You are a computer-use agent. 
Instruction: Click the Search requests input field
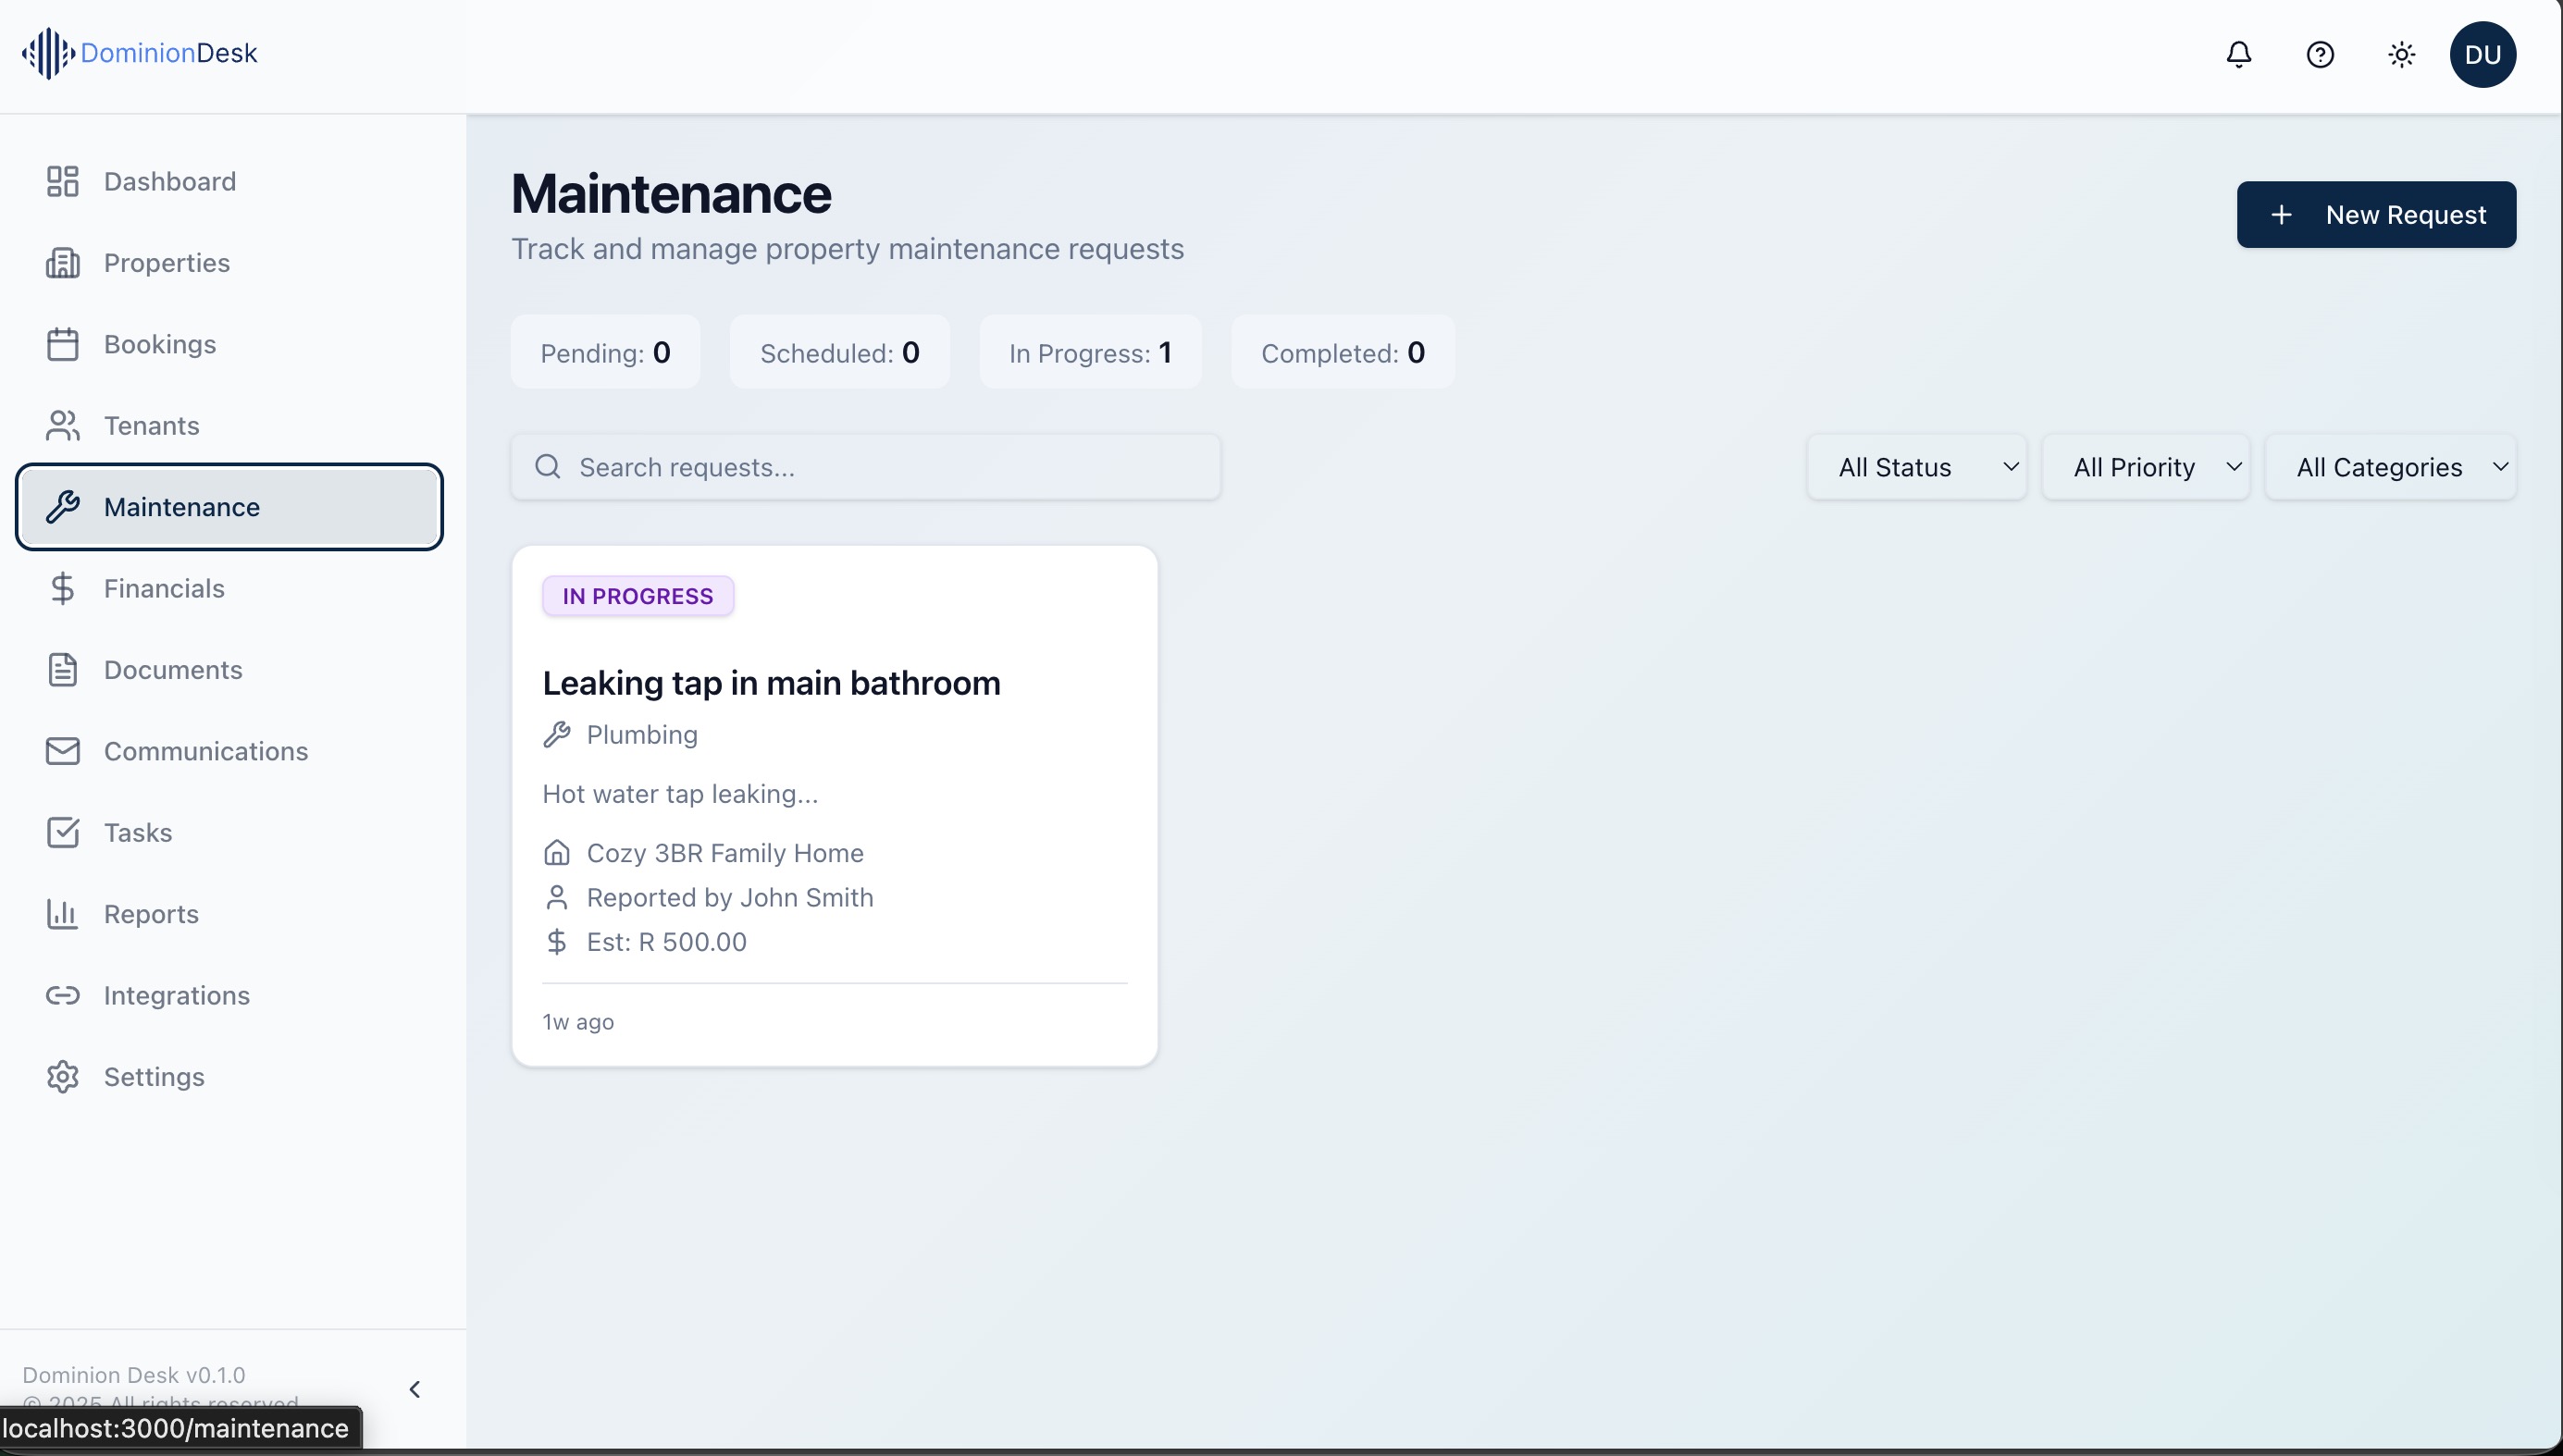[866, 466]
